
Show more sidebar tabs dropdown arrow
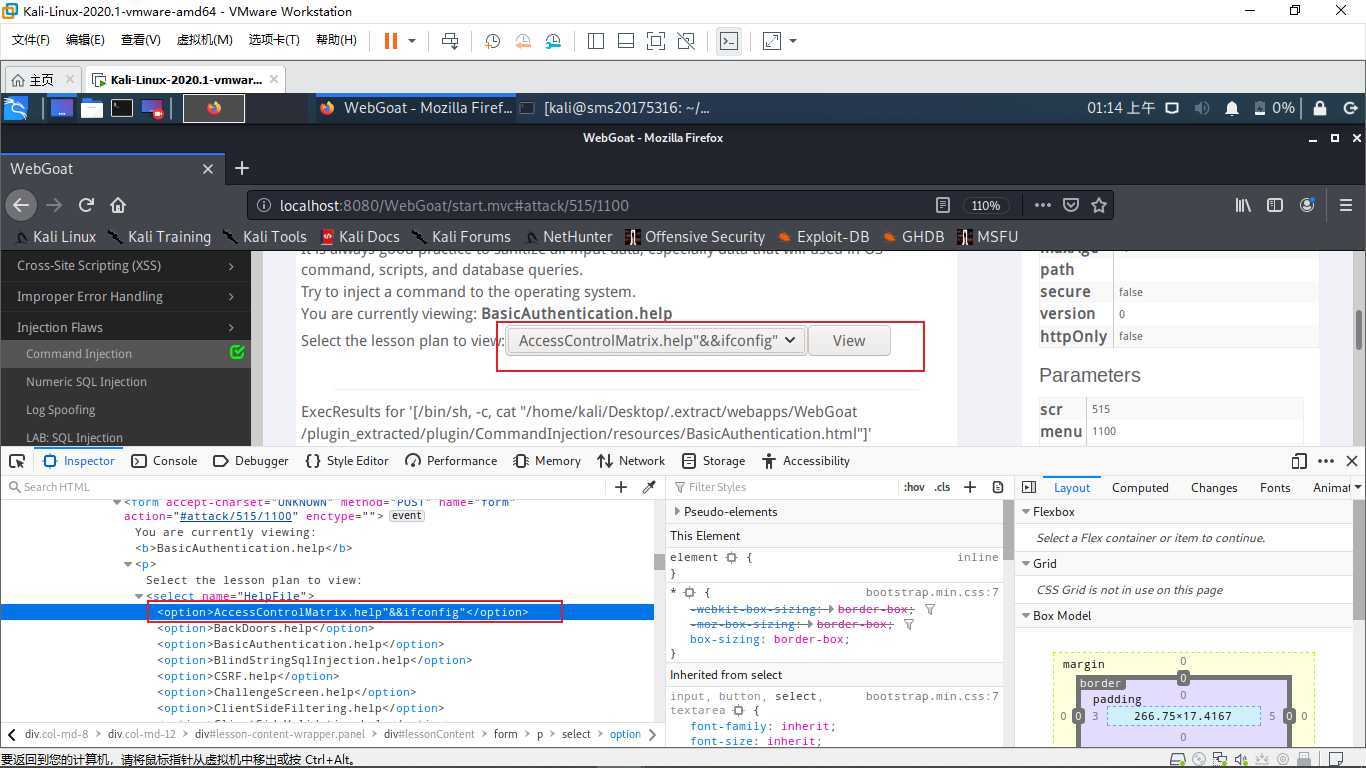[1356, 487]
